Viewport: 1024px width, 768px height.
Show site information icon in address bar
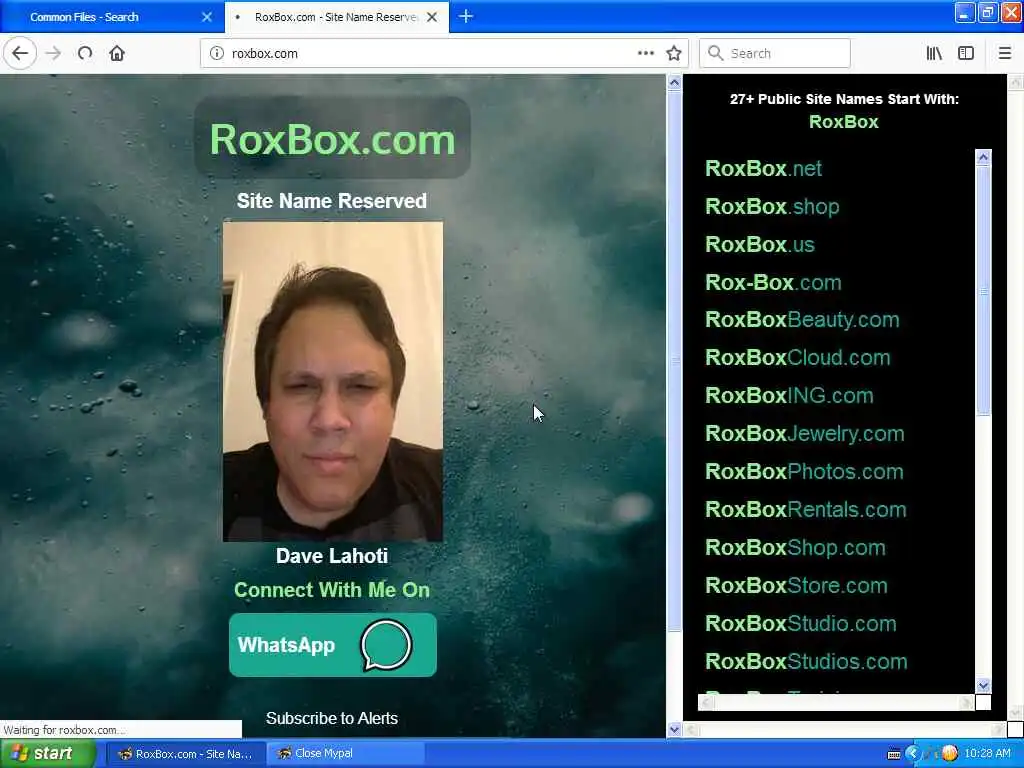217,53
